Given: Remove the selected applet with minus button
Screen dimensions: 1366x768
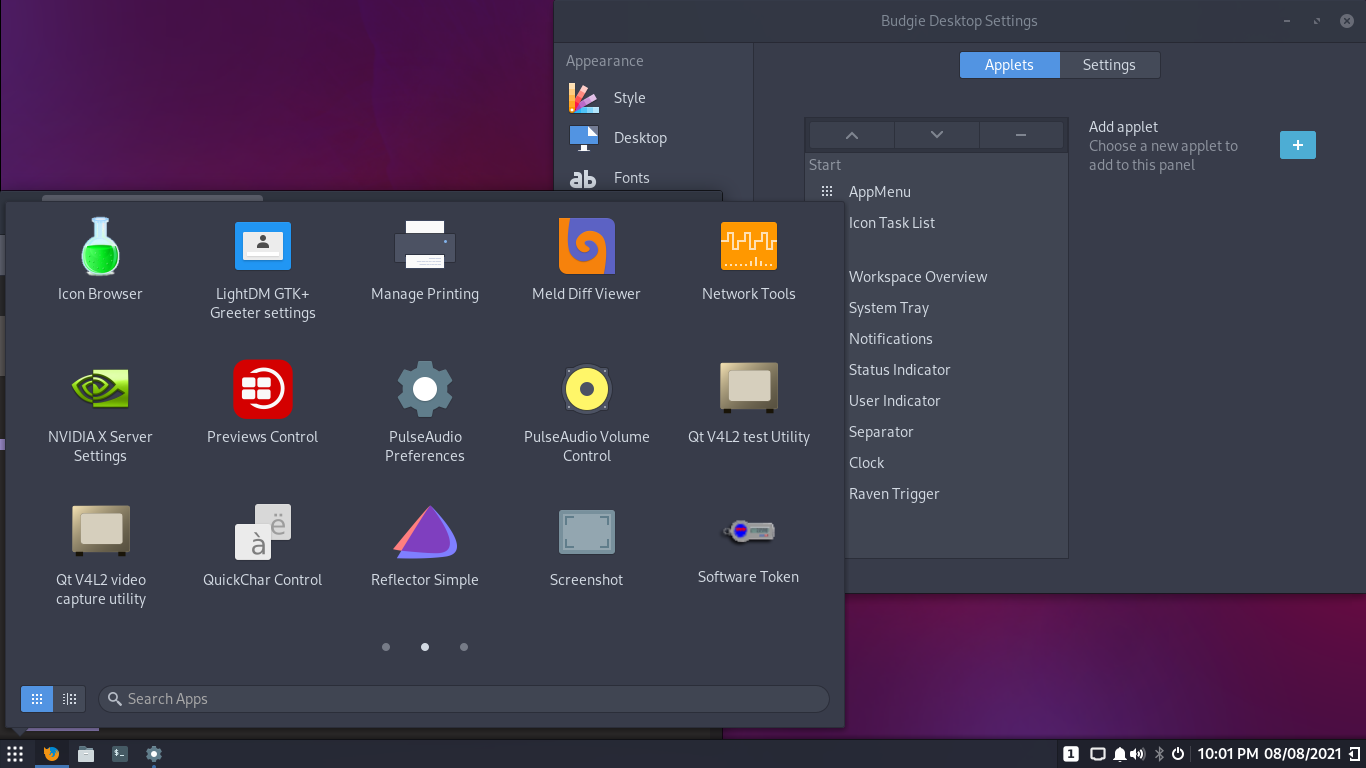Looking at the screenshot, I should (1021, 135).
